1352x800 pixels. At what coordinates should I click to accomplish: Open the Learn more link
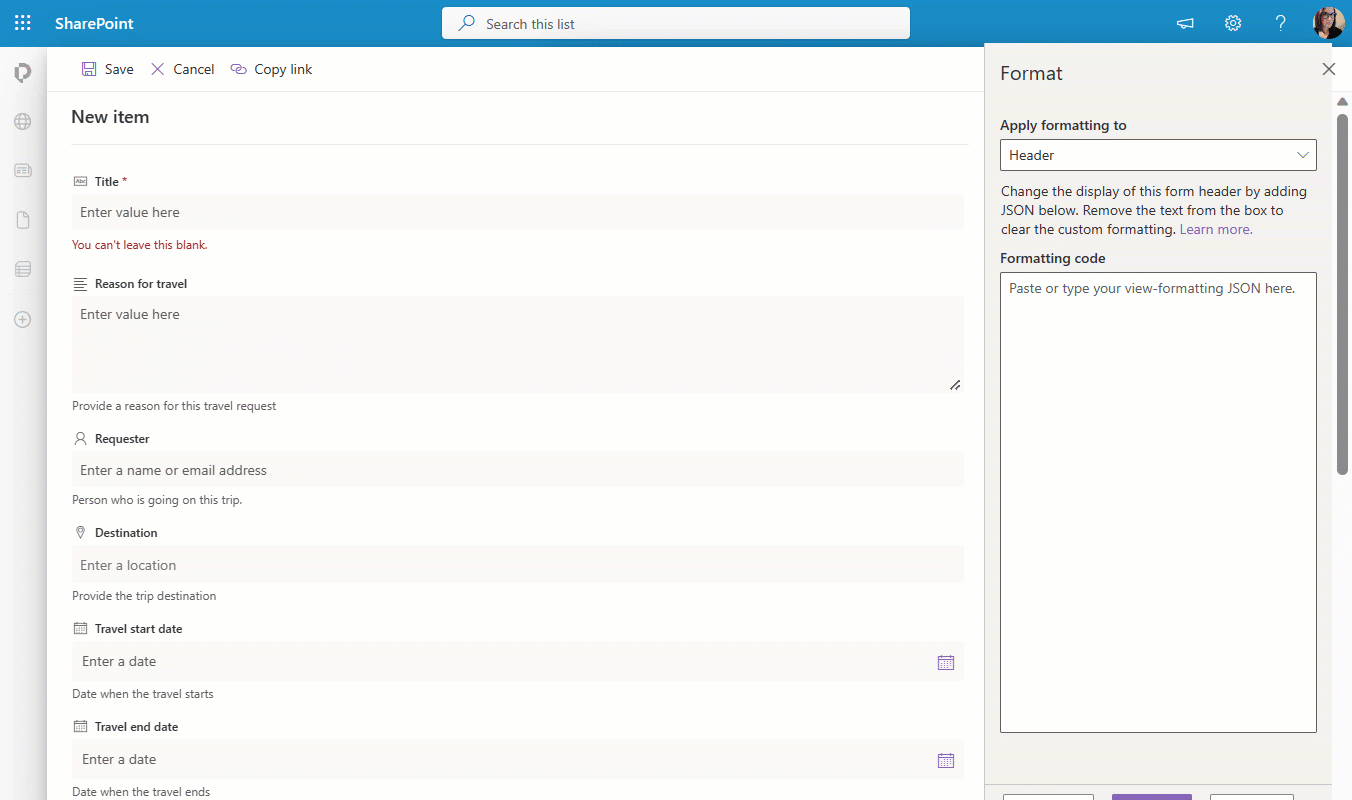coord(1214,228)
